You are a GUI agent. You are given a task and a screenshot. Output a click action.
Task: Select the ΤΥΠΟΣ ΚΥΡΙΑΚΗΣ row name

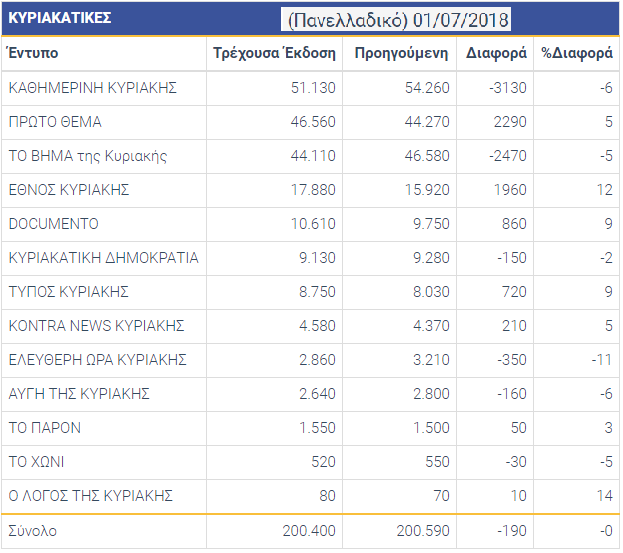(68, 292)
